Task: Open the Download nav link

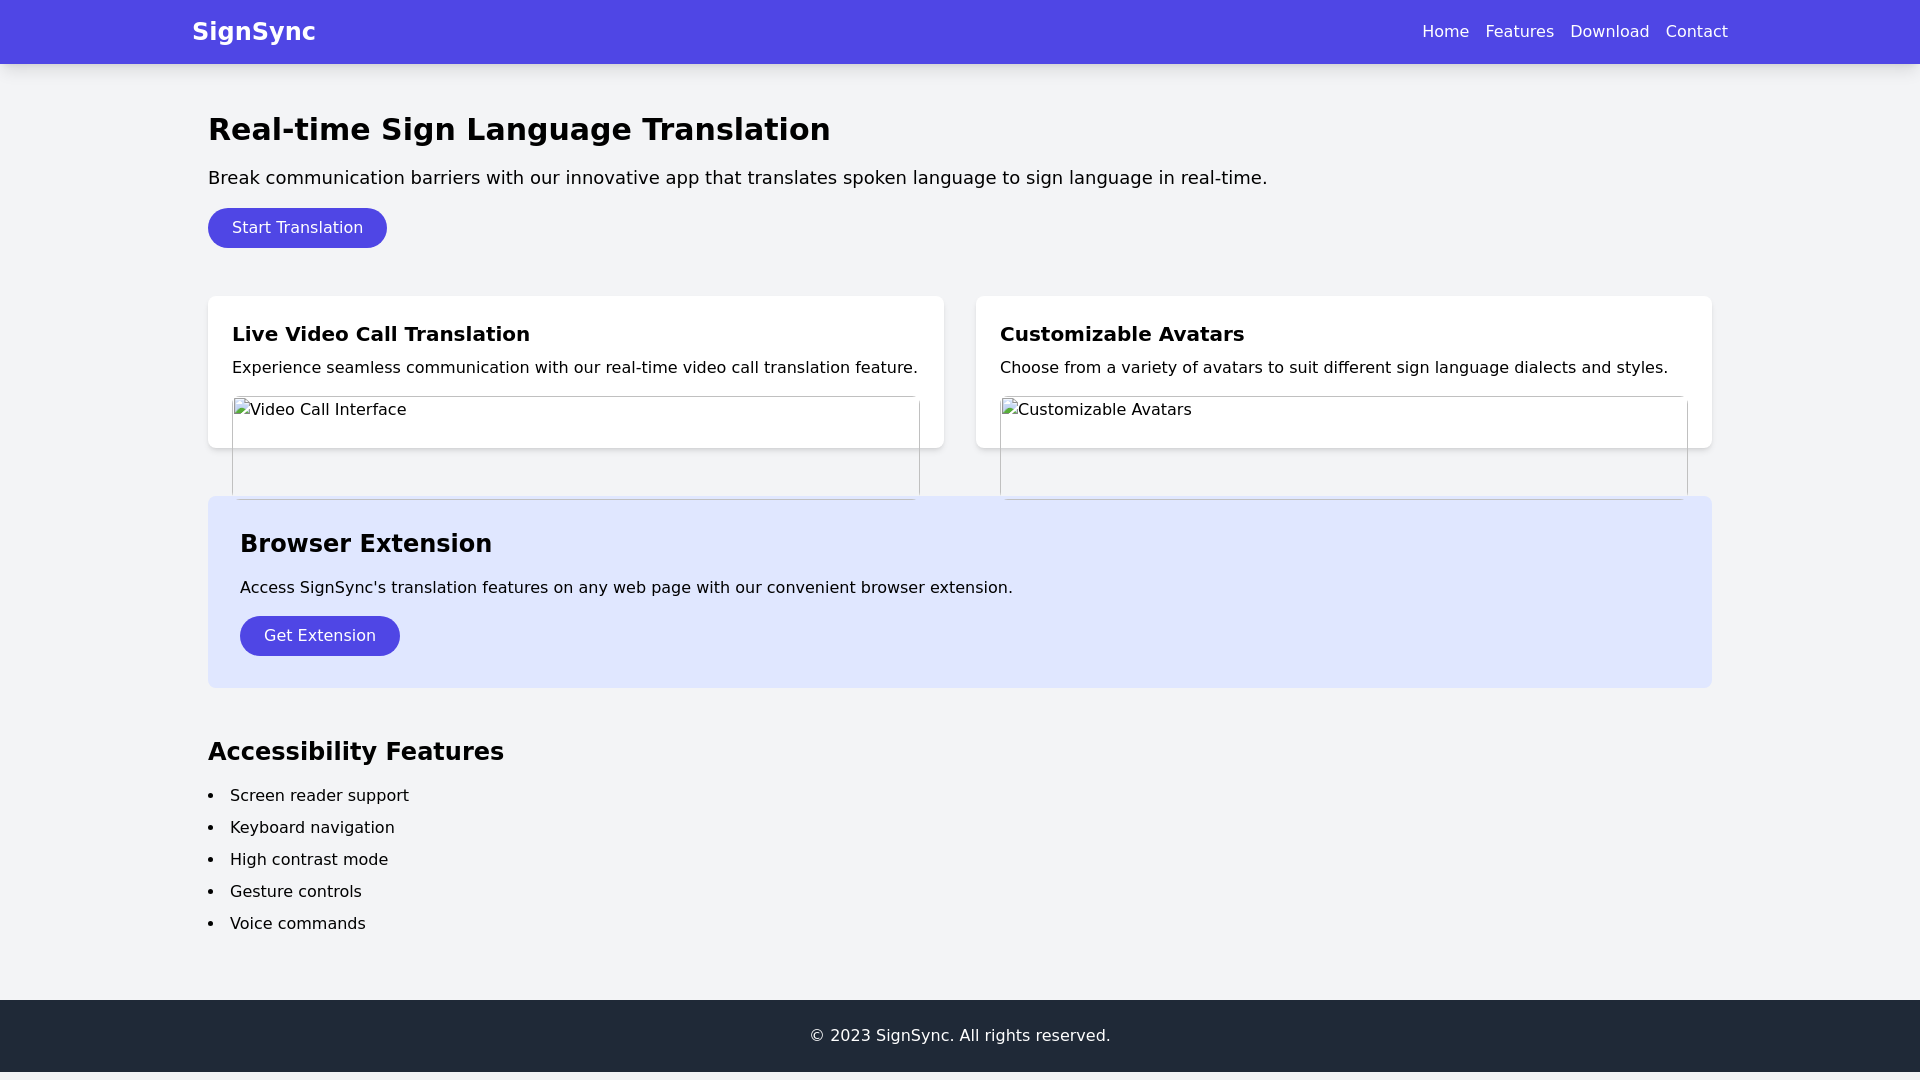Action: coord(1609,32)
